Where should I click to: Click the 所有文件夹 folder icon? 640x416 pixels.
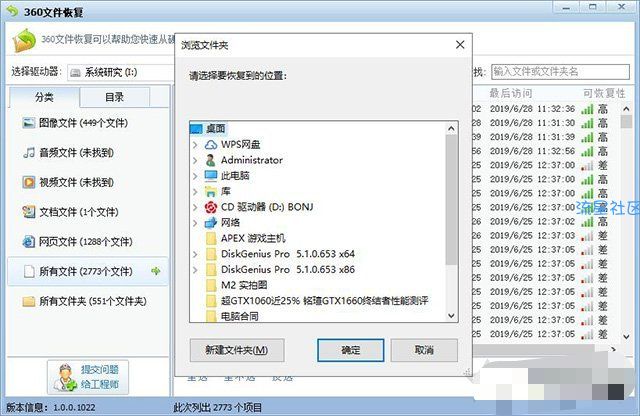pos(29,301)
